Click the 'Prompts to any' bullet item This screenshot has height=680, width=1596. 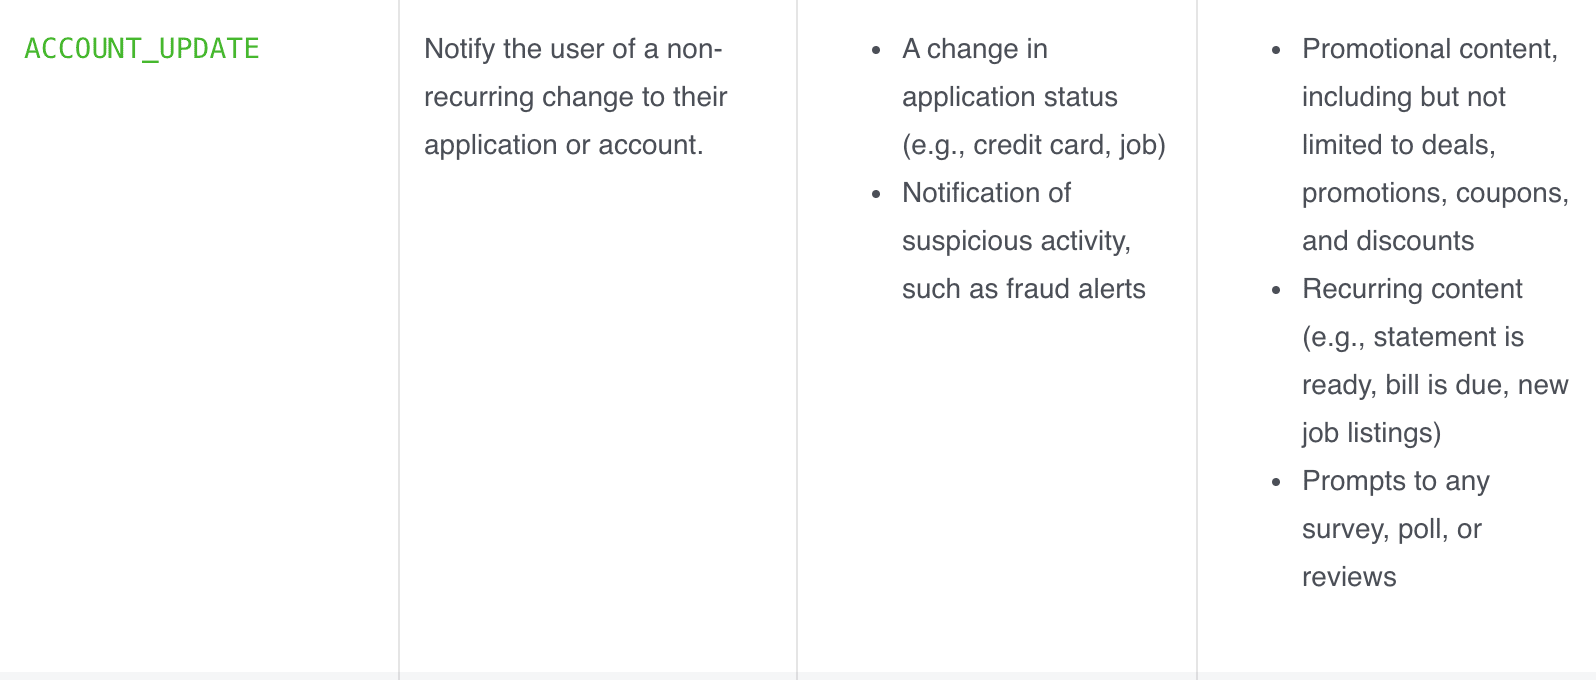1396,481
